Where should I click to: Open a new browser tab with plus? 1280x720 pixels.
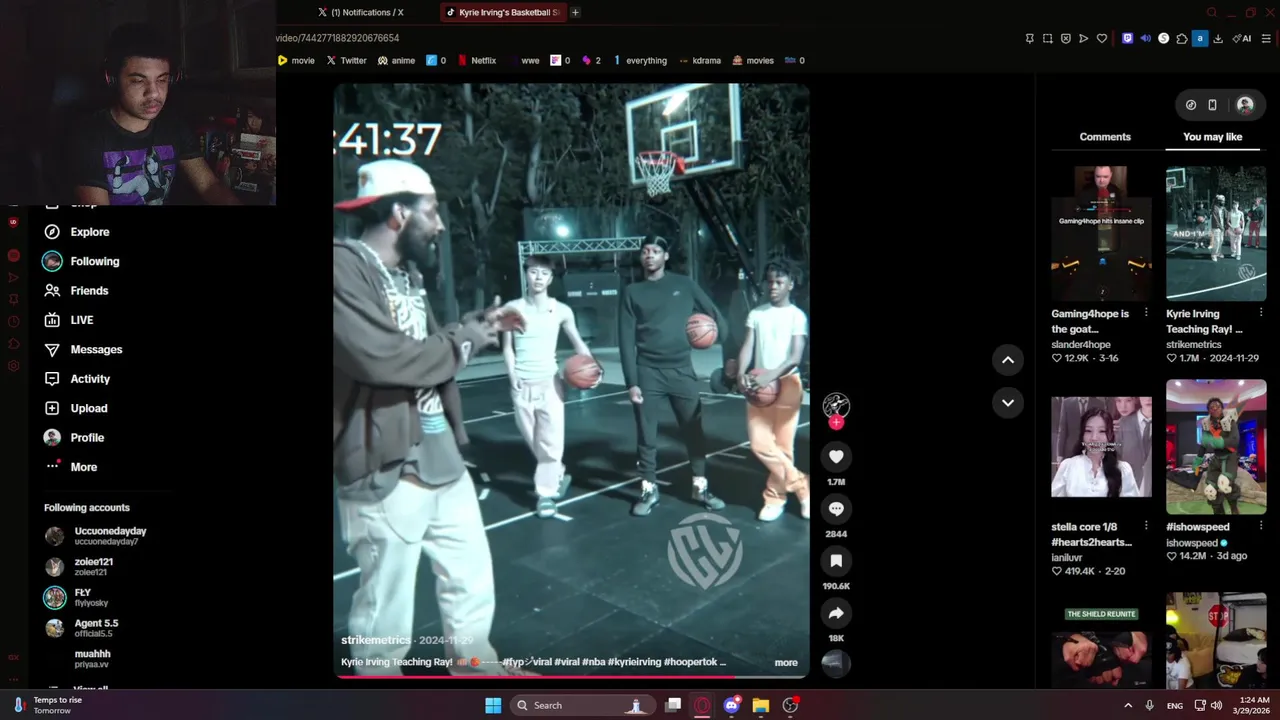(575, 12)
